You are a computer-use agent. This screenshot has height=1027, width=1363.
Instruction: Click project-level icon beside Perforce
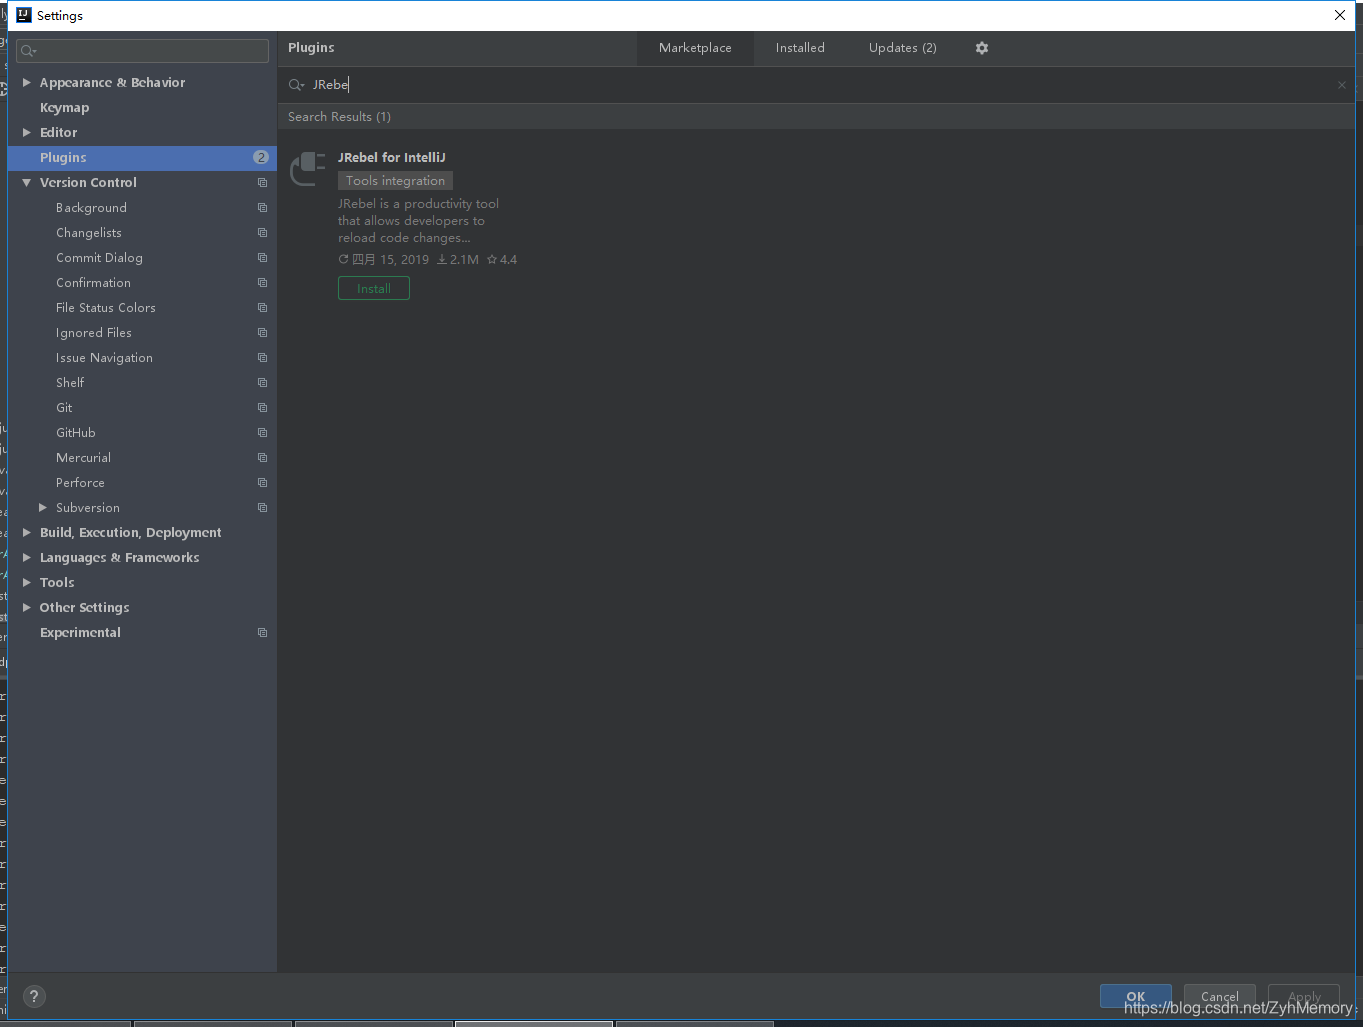tap(262, 483)
